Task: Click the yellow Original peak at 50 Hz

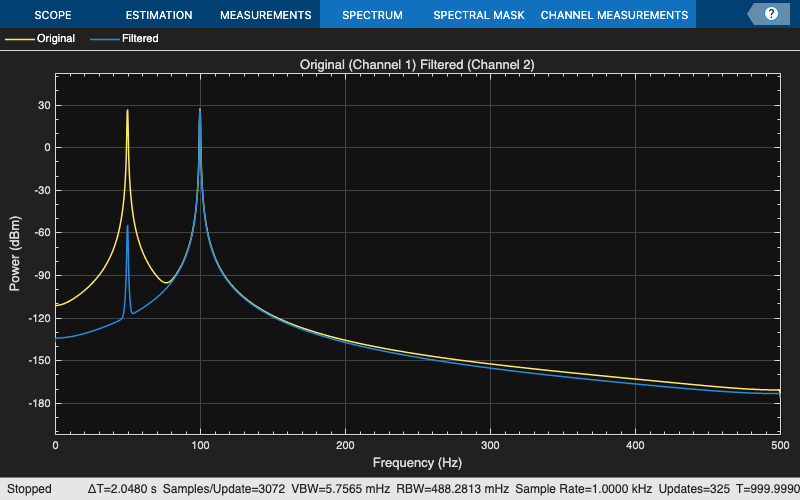Action: pyautogui.click(x=128, y=111)
